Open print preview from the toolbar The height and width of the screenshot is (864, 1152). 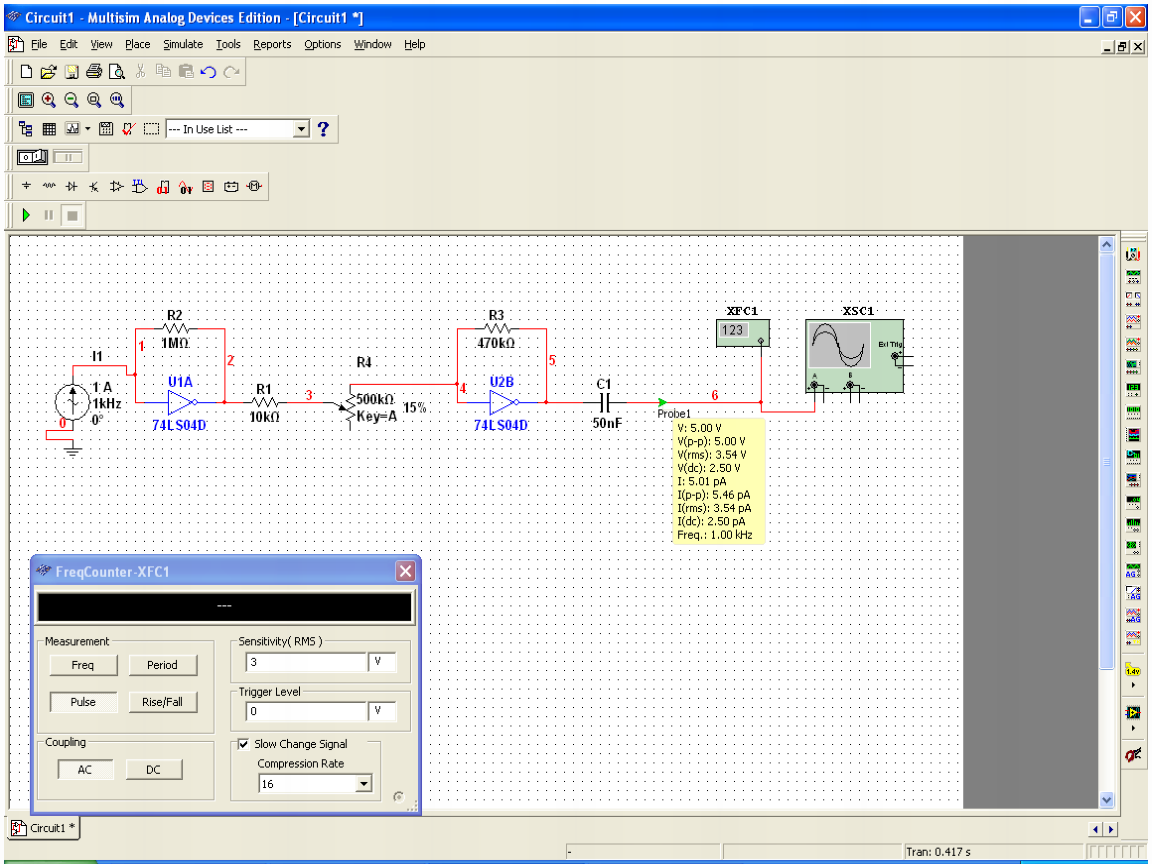click(117, 71)
